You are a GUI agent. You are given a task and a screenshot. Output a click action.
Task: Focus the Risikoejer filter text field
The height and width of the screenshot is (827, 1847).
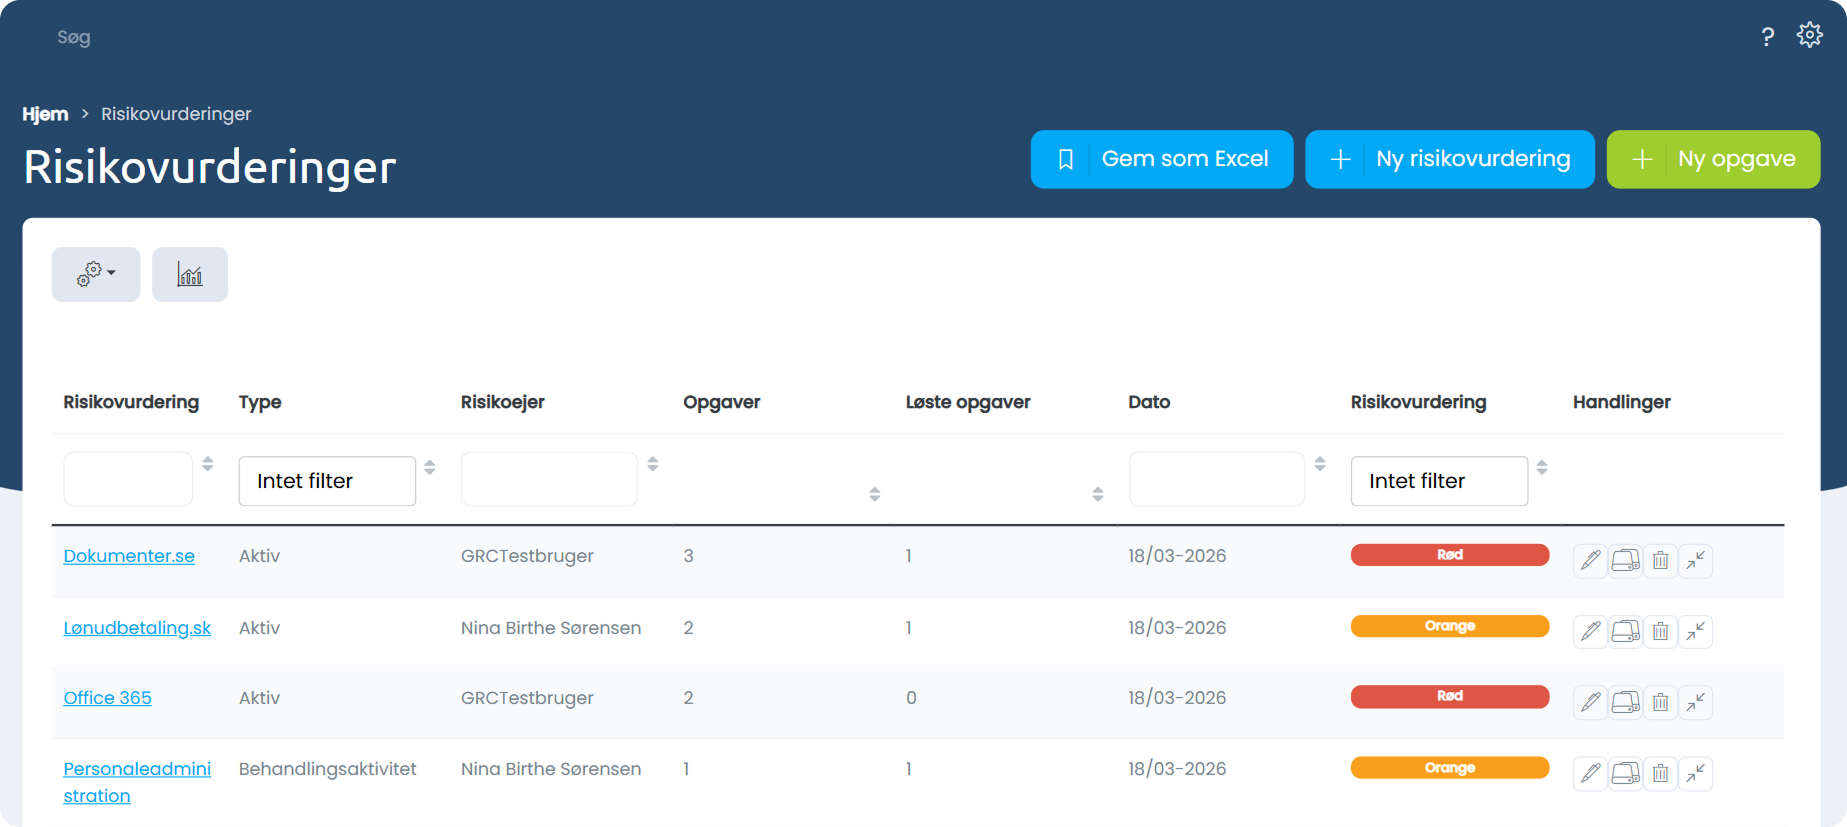[x=549, y=479]
